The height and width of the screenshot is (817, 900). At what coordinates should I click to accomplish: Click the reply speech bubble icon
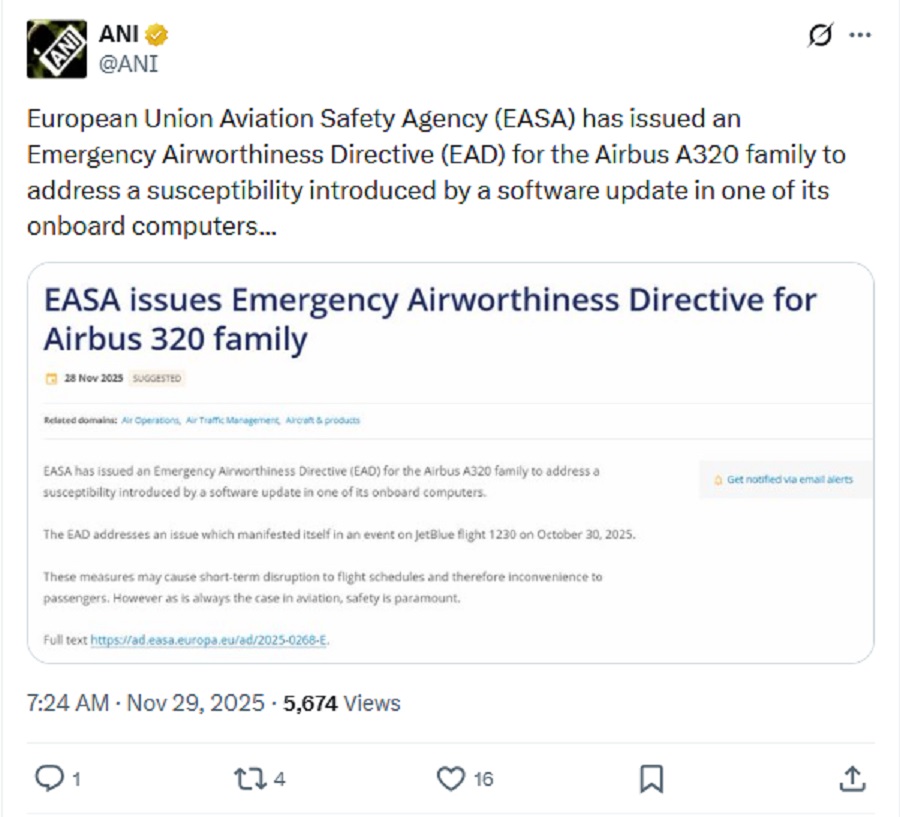49,777
